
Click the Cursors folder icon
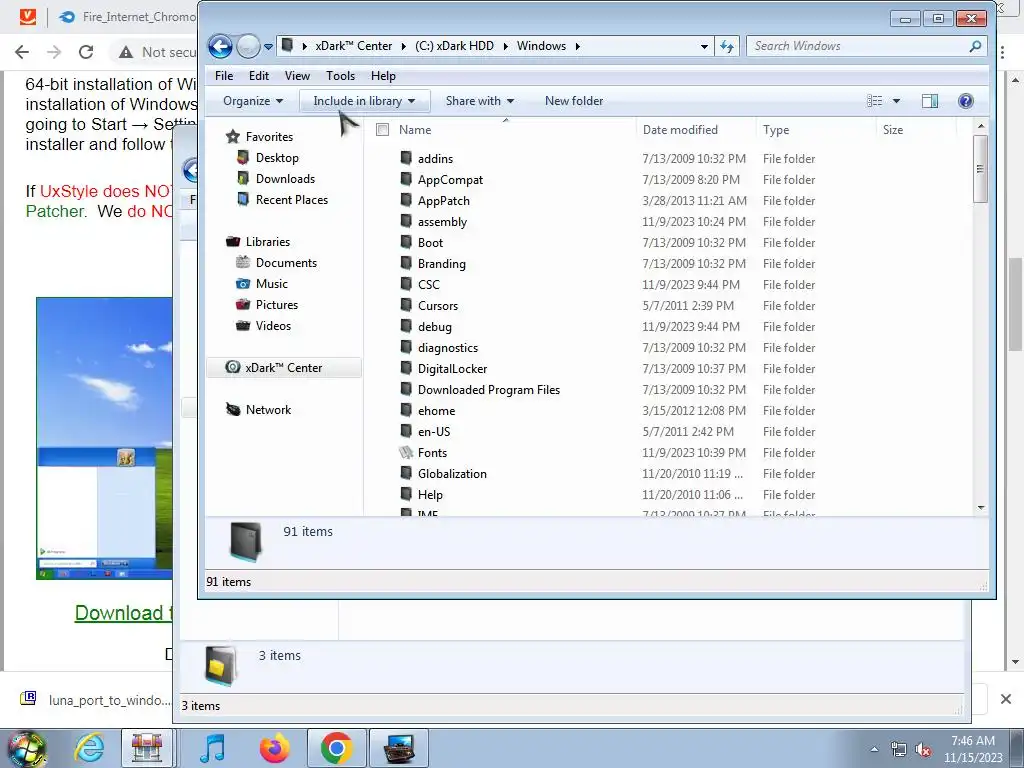tap(406, 305)
